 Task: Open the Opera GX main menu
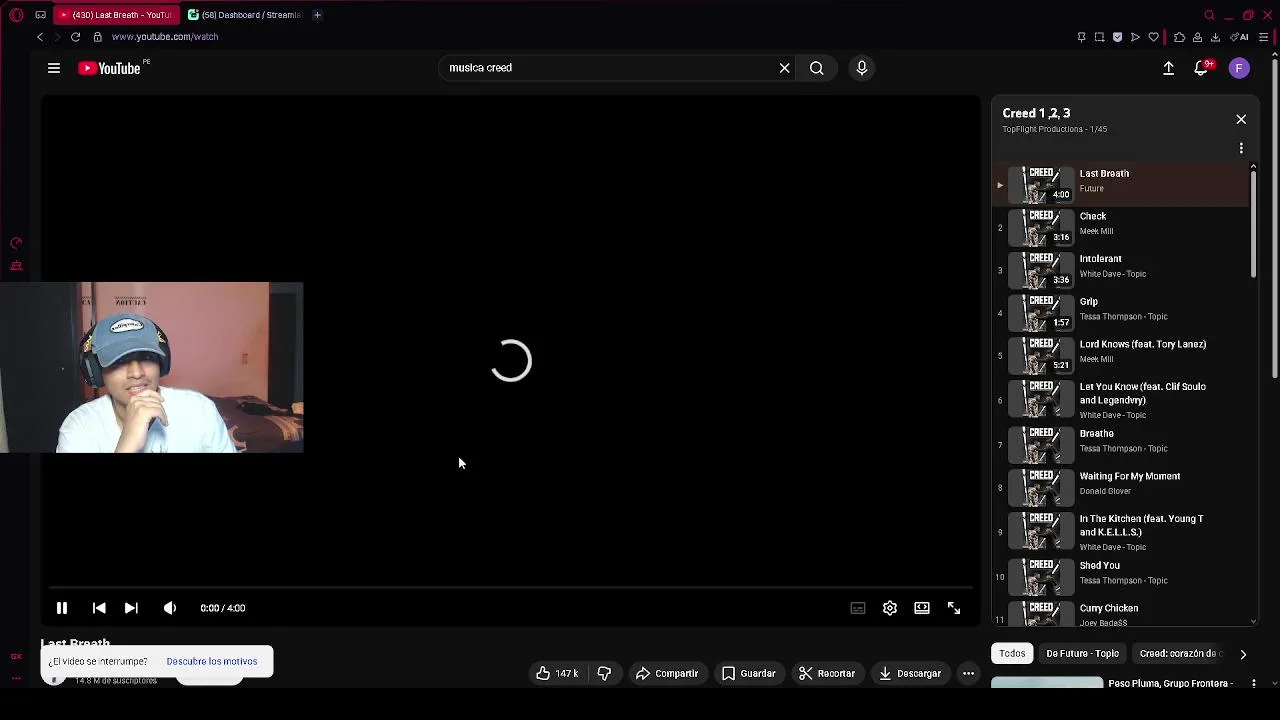click(16, 15)
